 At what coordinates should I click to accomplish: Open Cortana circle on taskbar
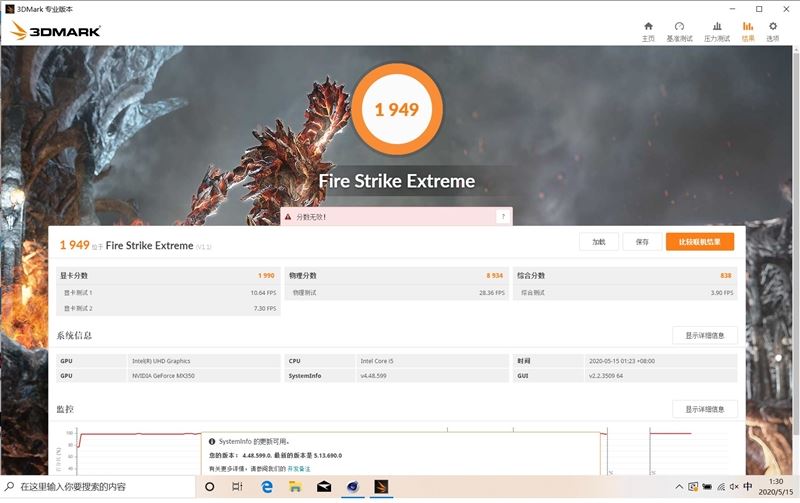[209, 487]
